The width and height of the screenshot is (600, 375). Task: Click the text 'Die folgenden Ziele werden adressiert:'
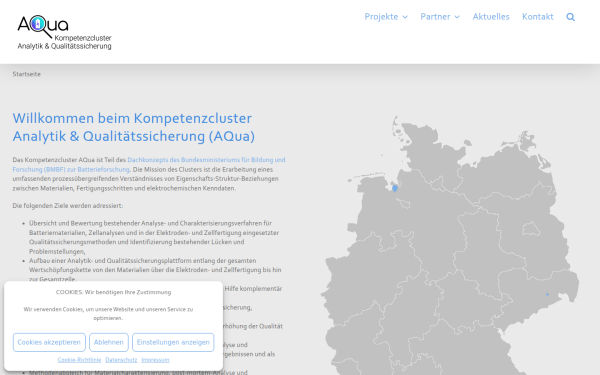[x=68, y=205]
